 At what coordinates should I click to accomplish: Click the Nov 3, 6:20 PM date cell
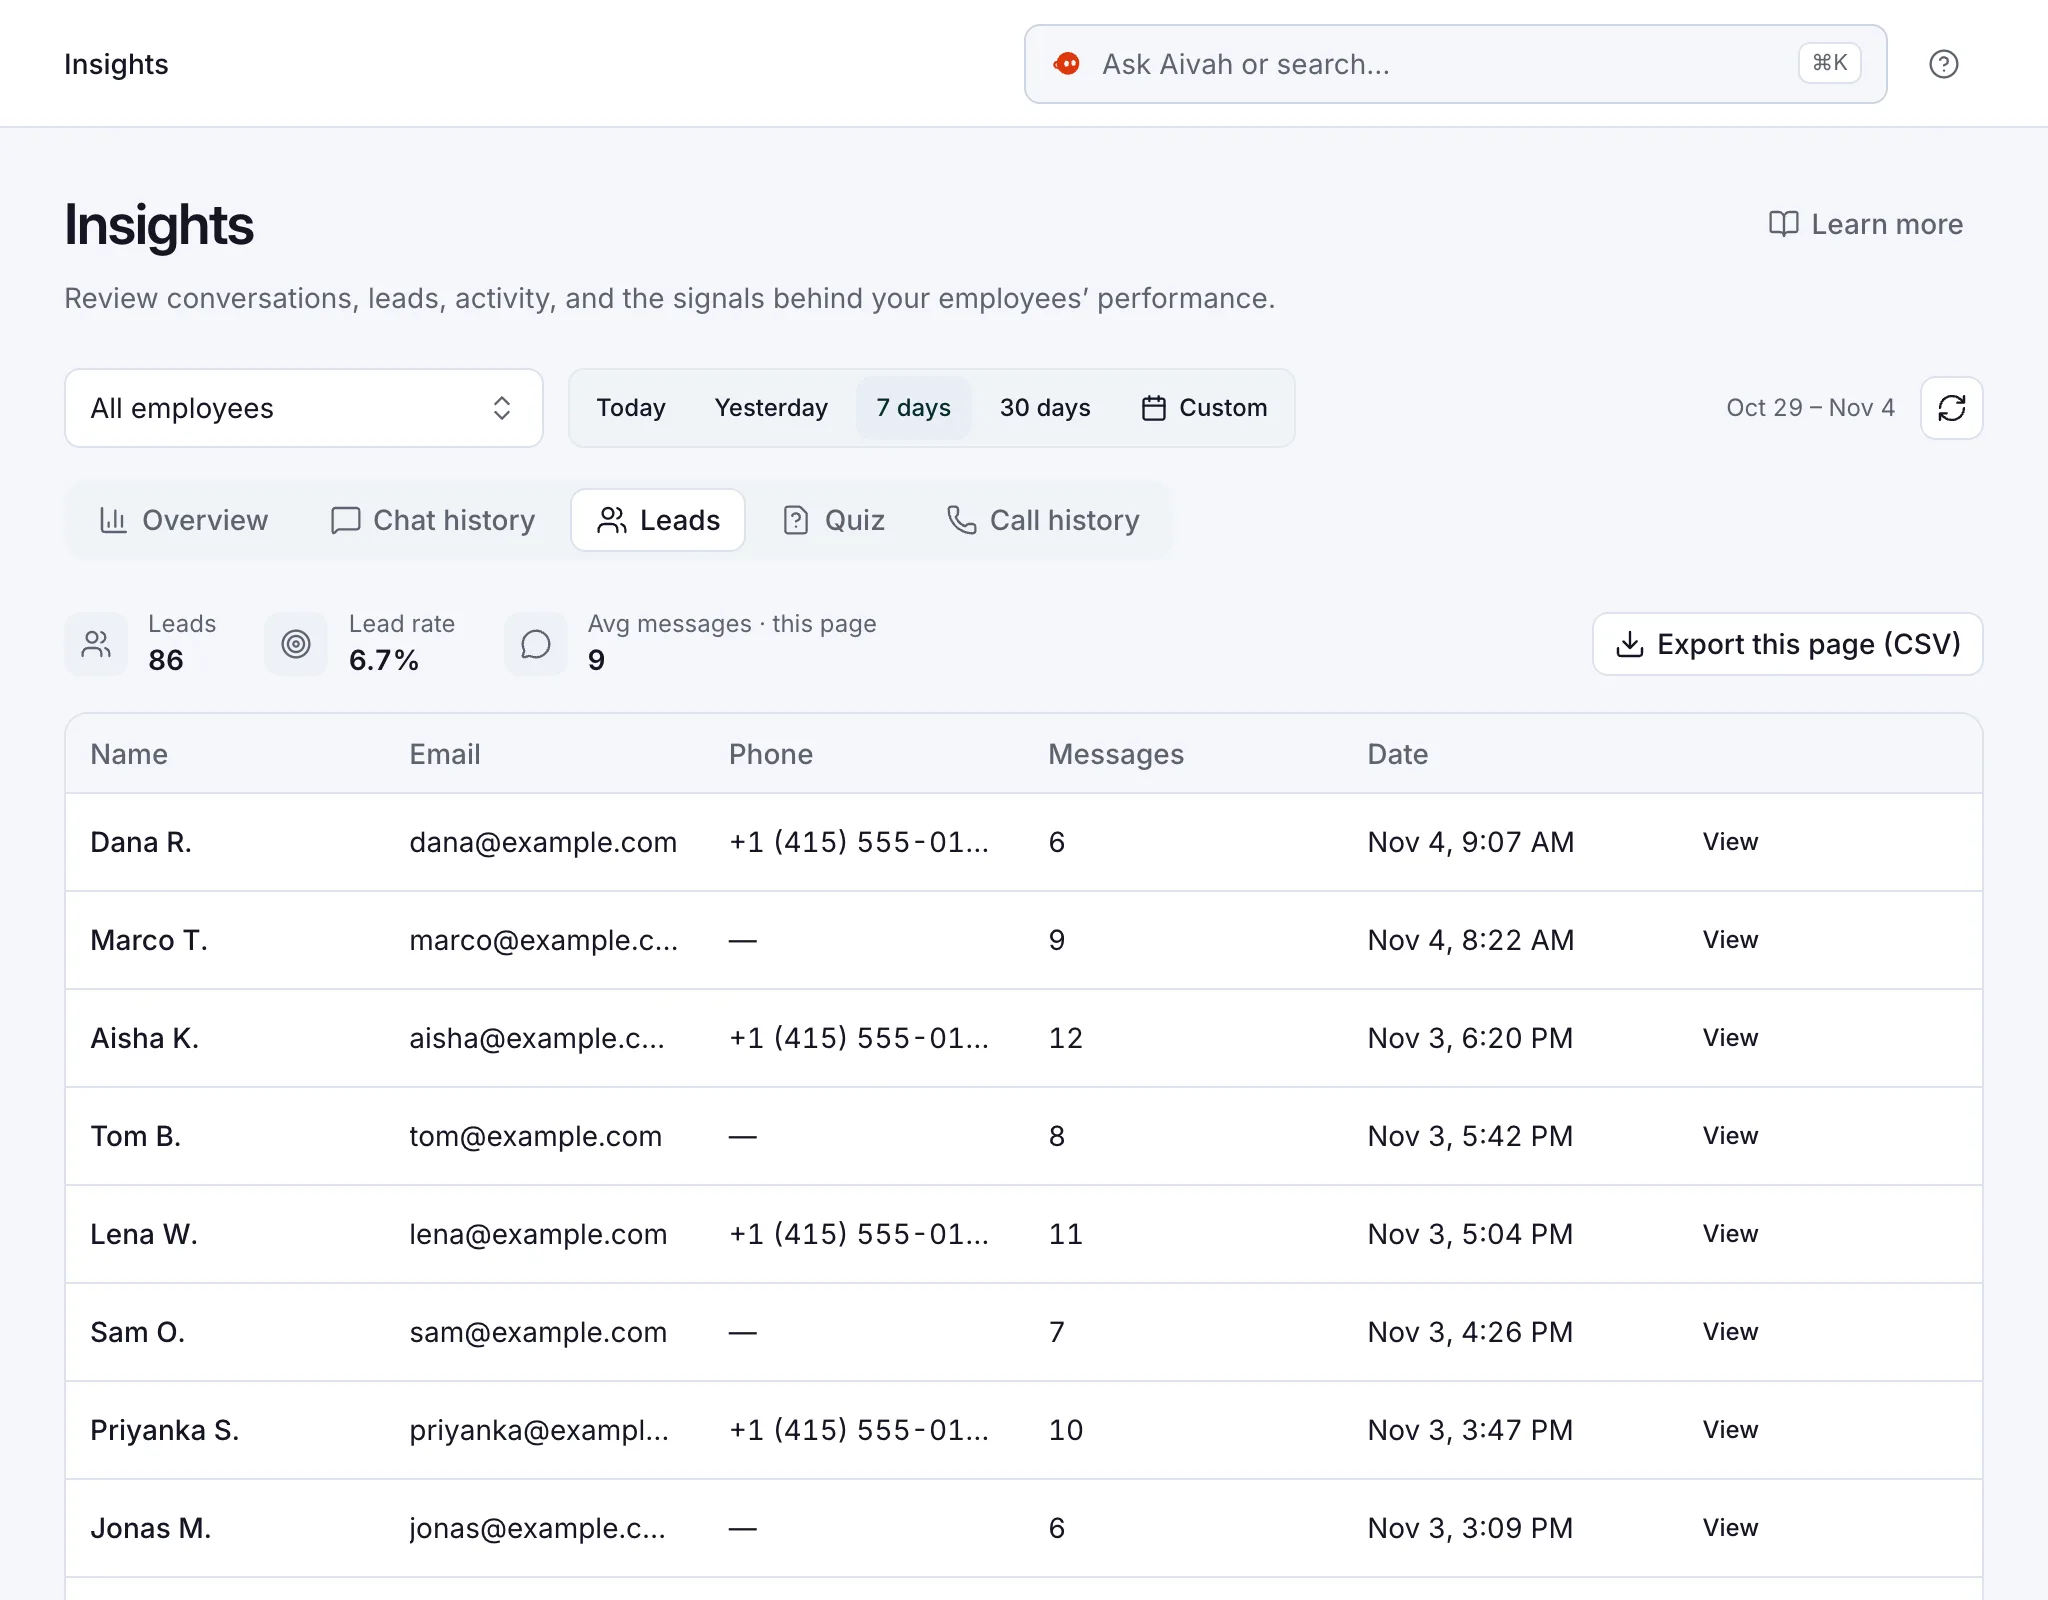click(x=1470, y=1038)
